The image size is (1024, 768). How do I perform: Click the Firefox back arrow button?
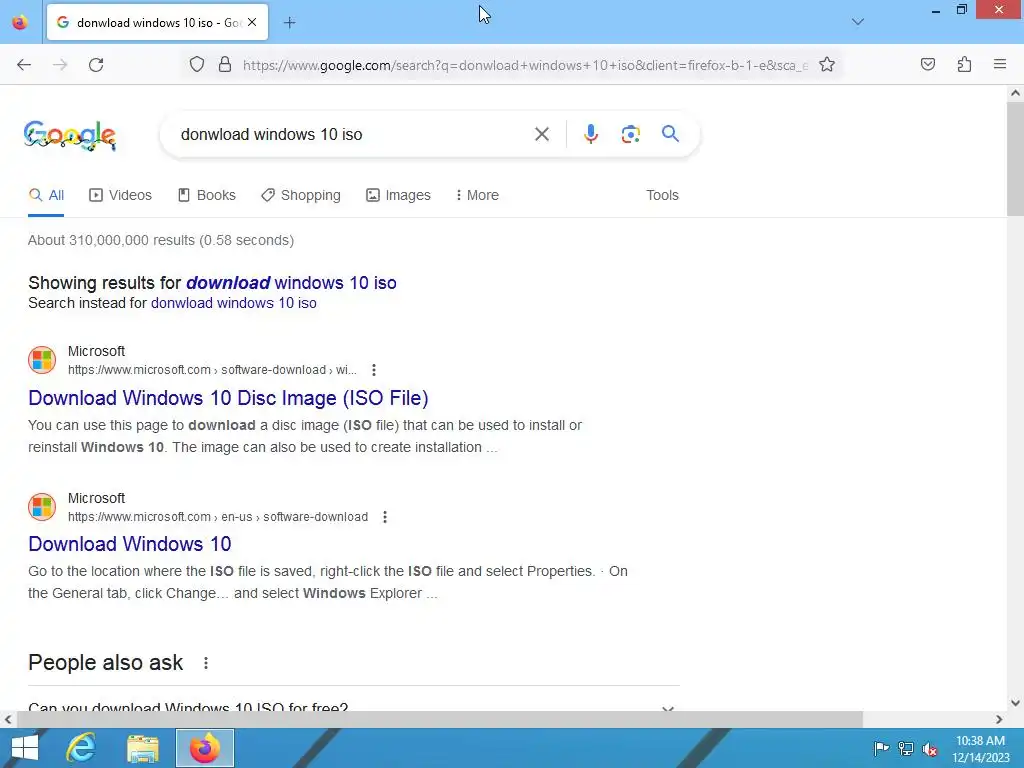(24, 65)
